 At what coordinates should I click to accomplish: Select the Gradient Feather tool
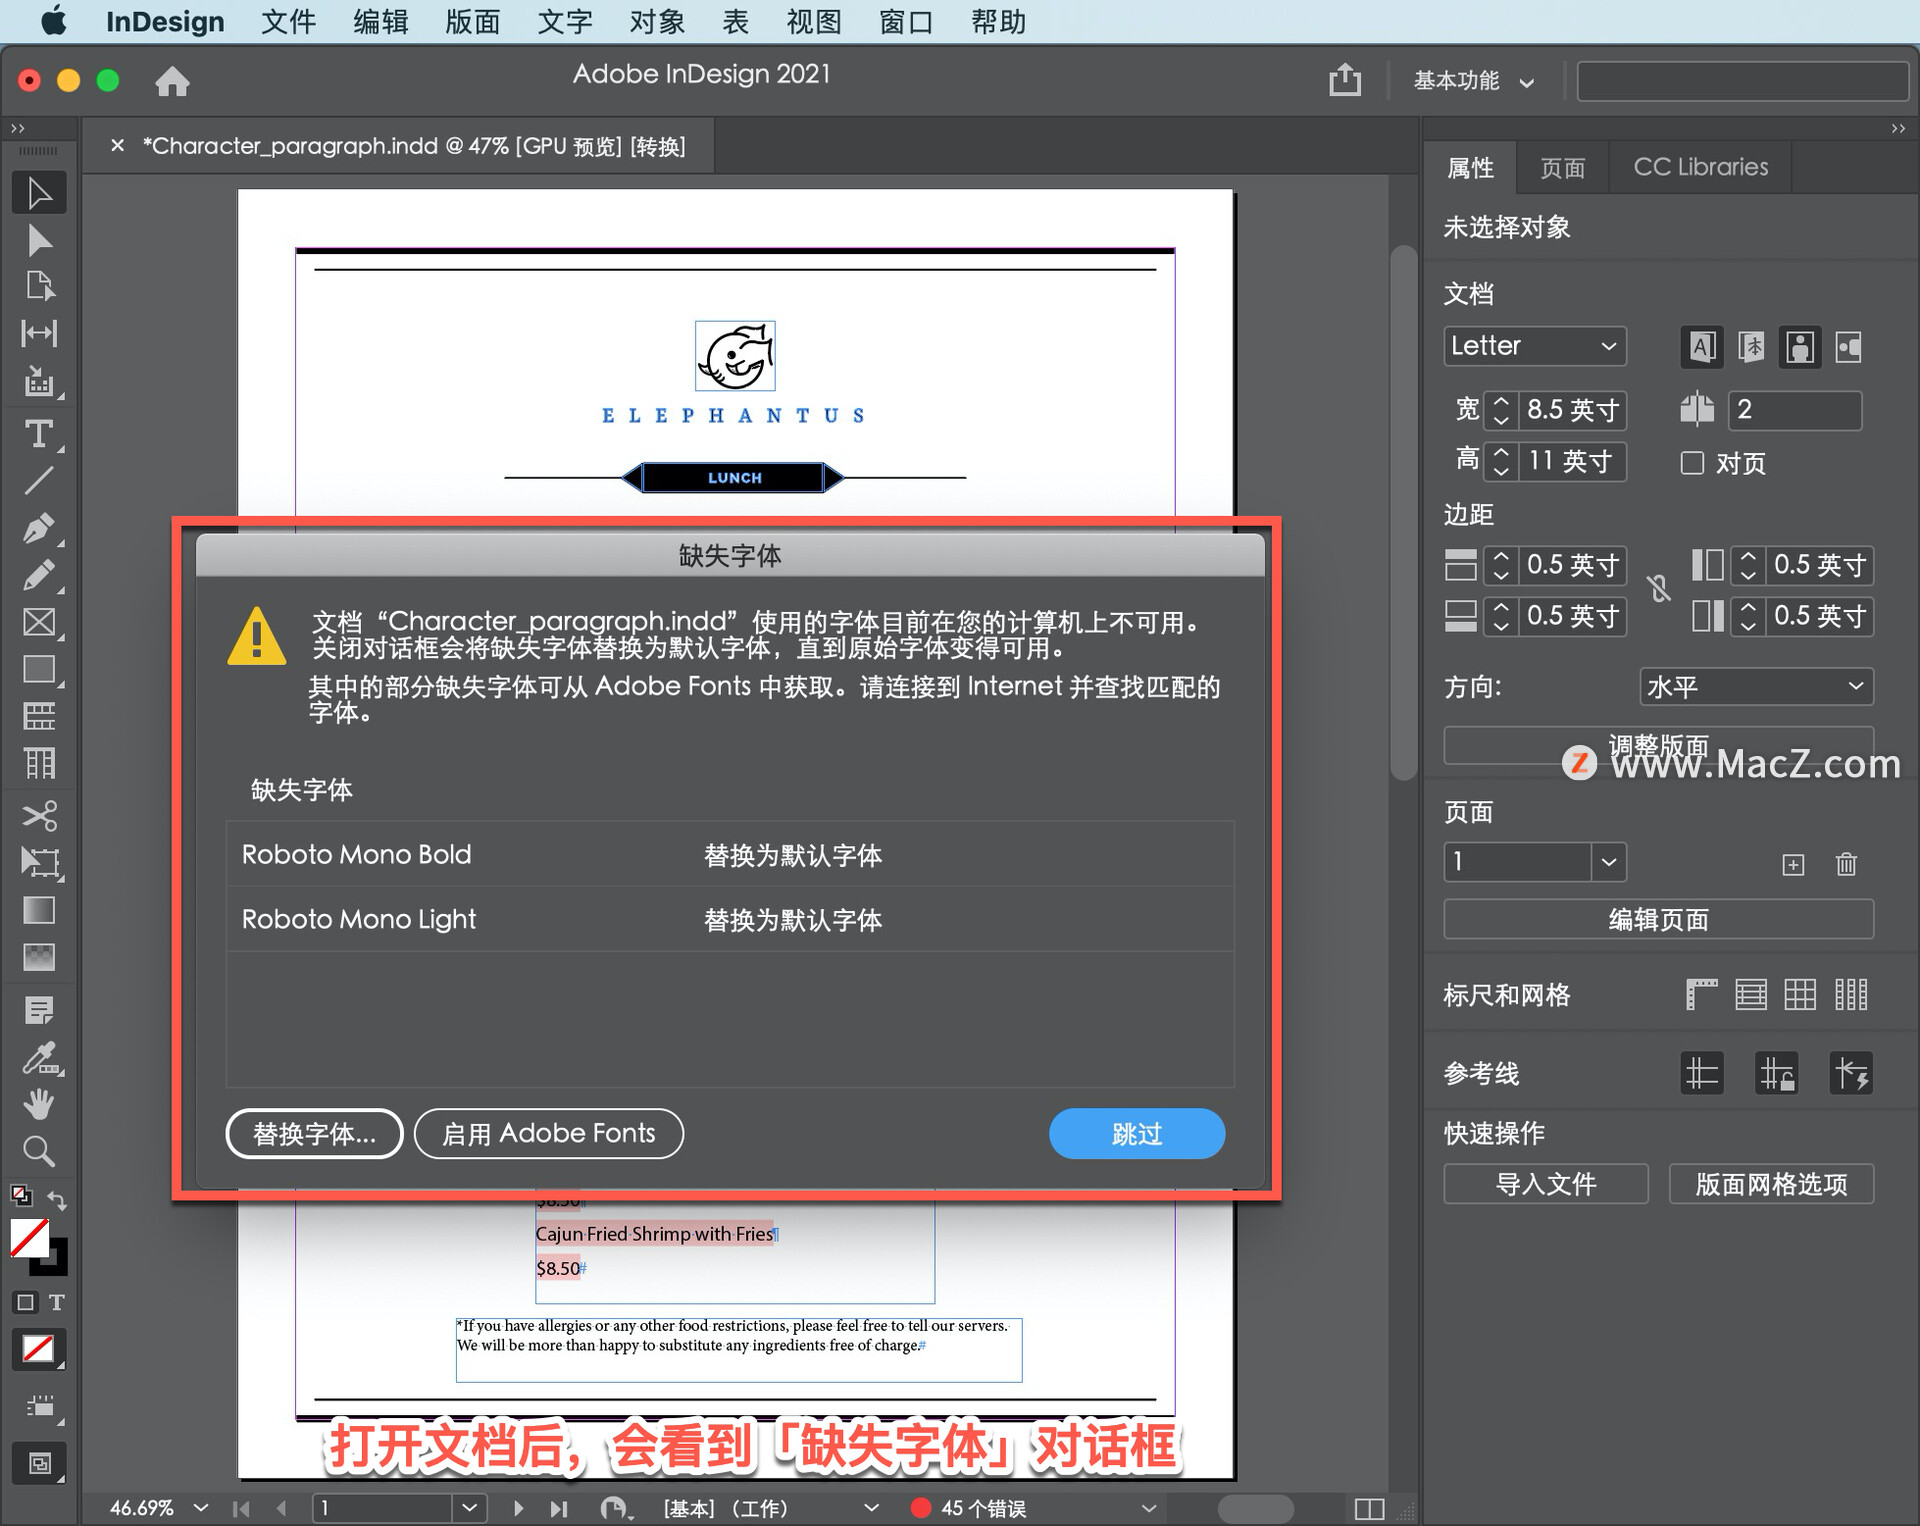pyautogui.click(x=39, y=957)
